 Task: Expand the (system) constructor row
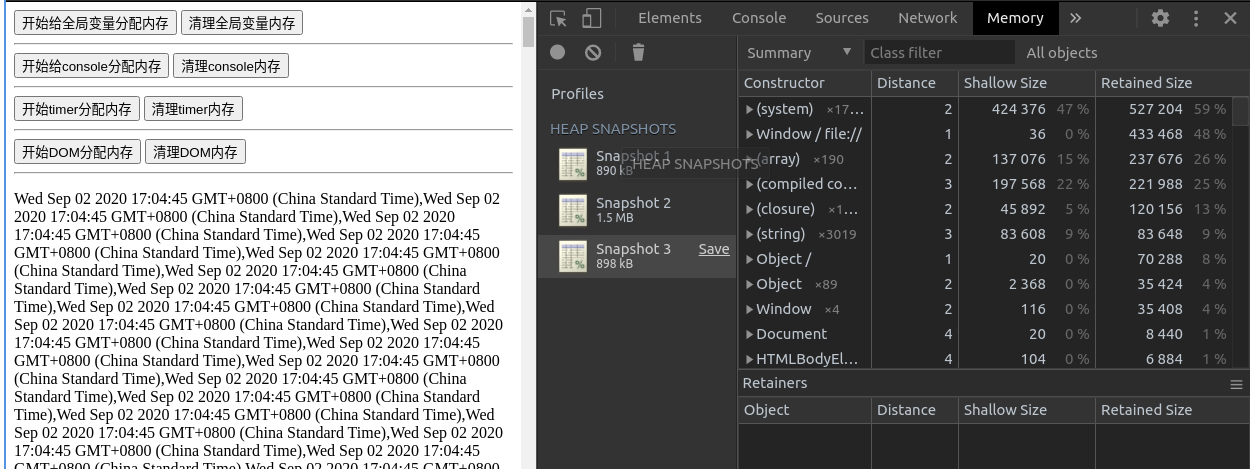[750, 109]
